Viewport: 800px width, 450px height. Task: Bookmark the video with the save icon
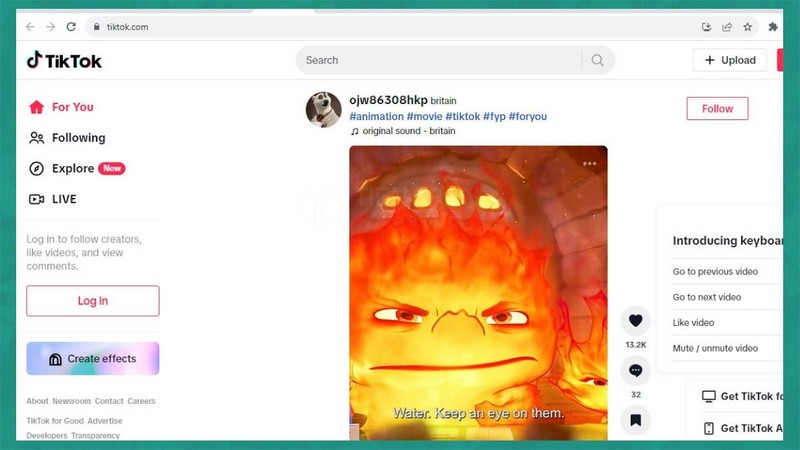[x=635, y=420]
